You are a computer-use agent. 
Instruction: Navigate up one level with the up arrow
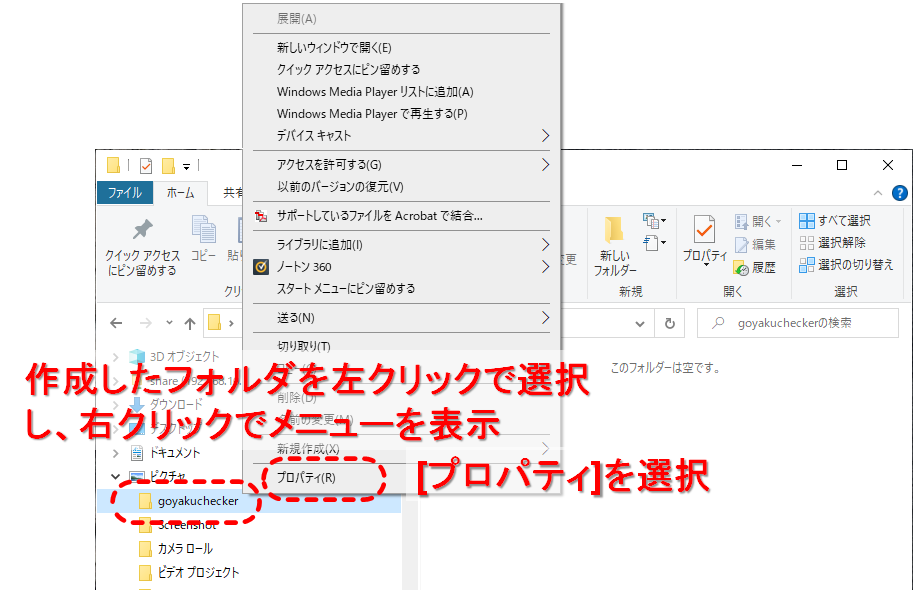[x=189, y=322]
